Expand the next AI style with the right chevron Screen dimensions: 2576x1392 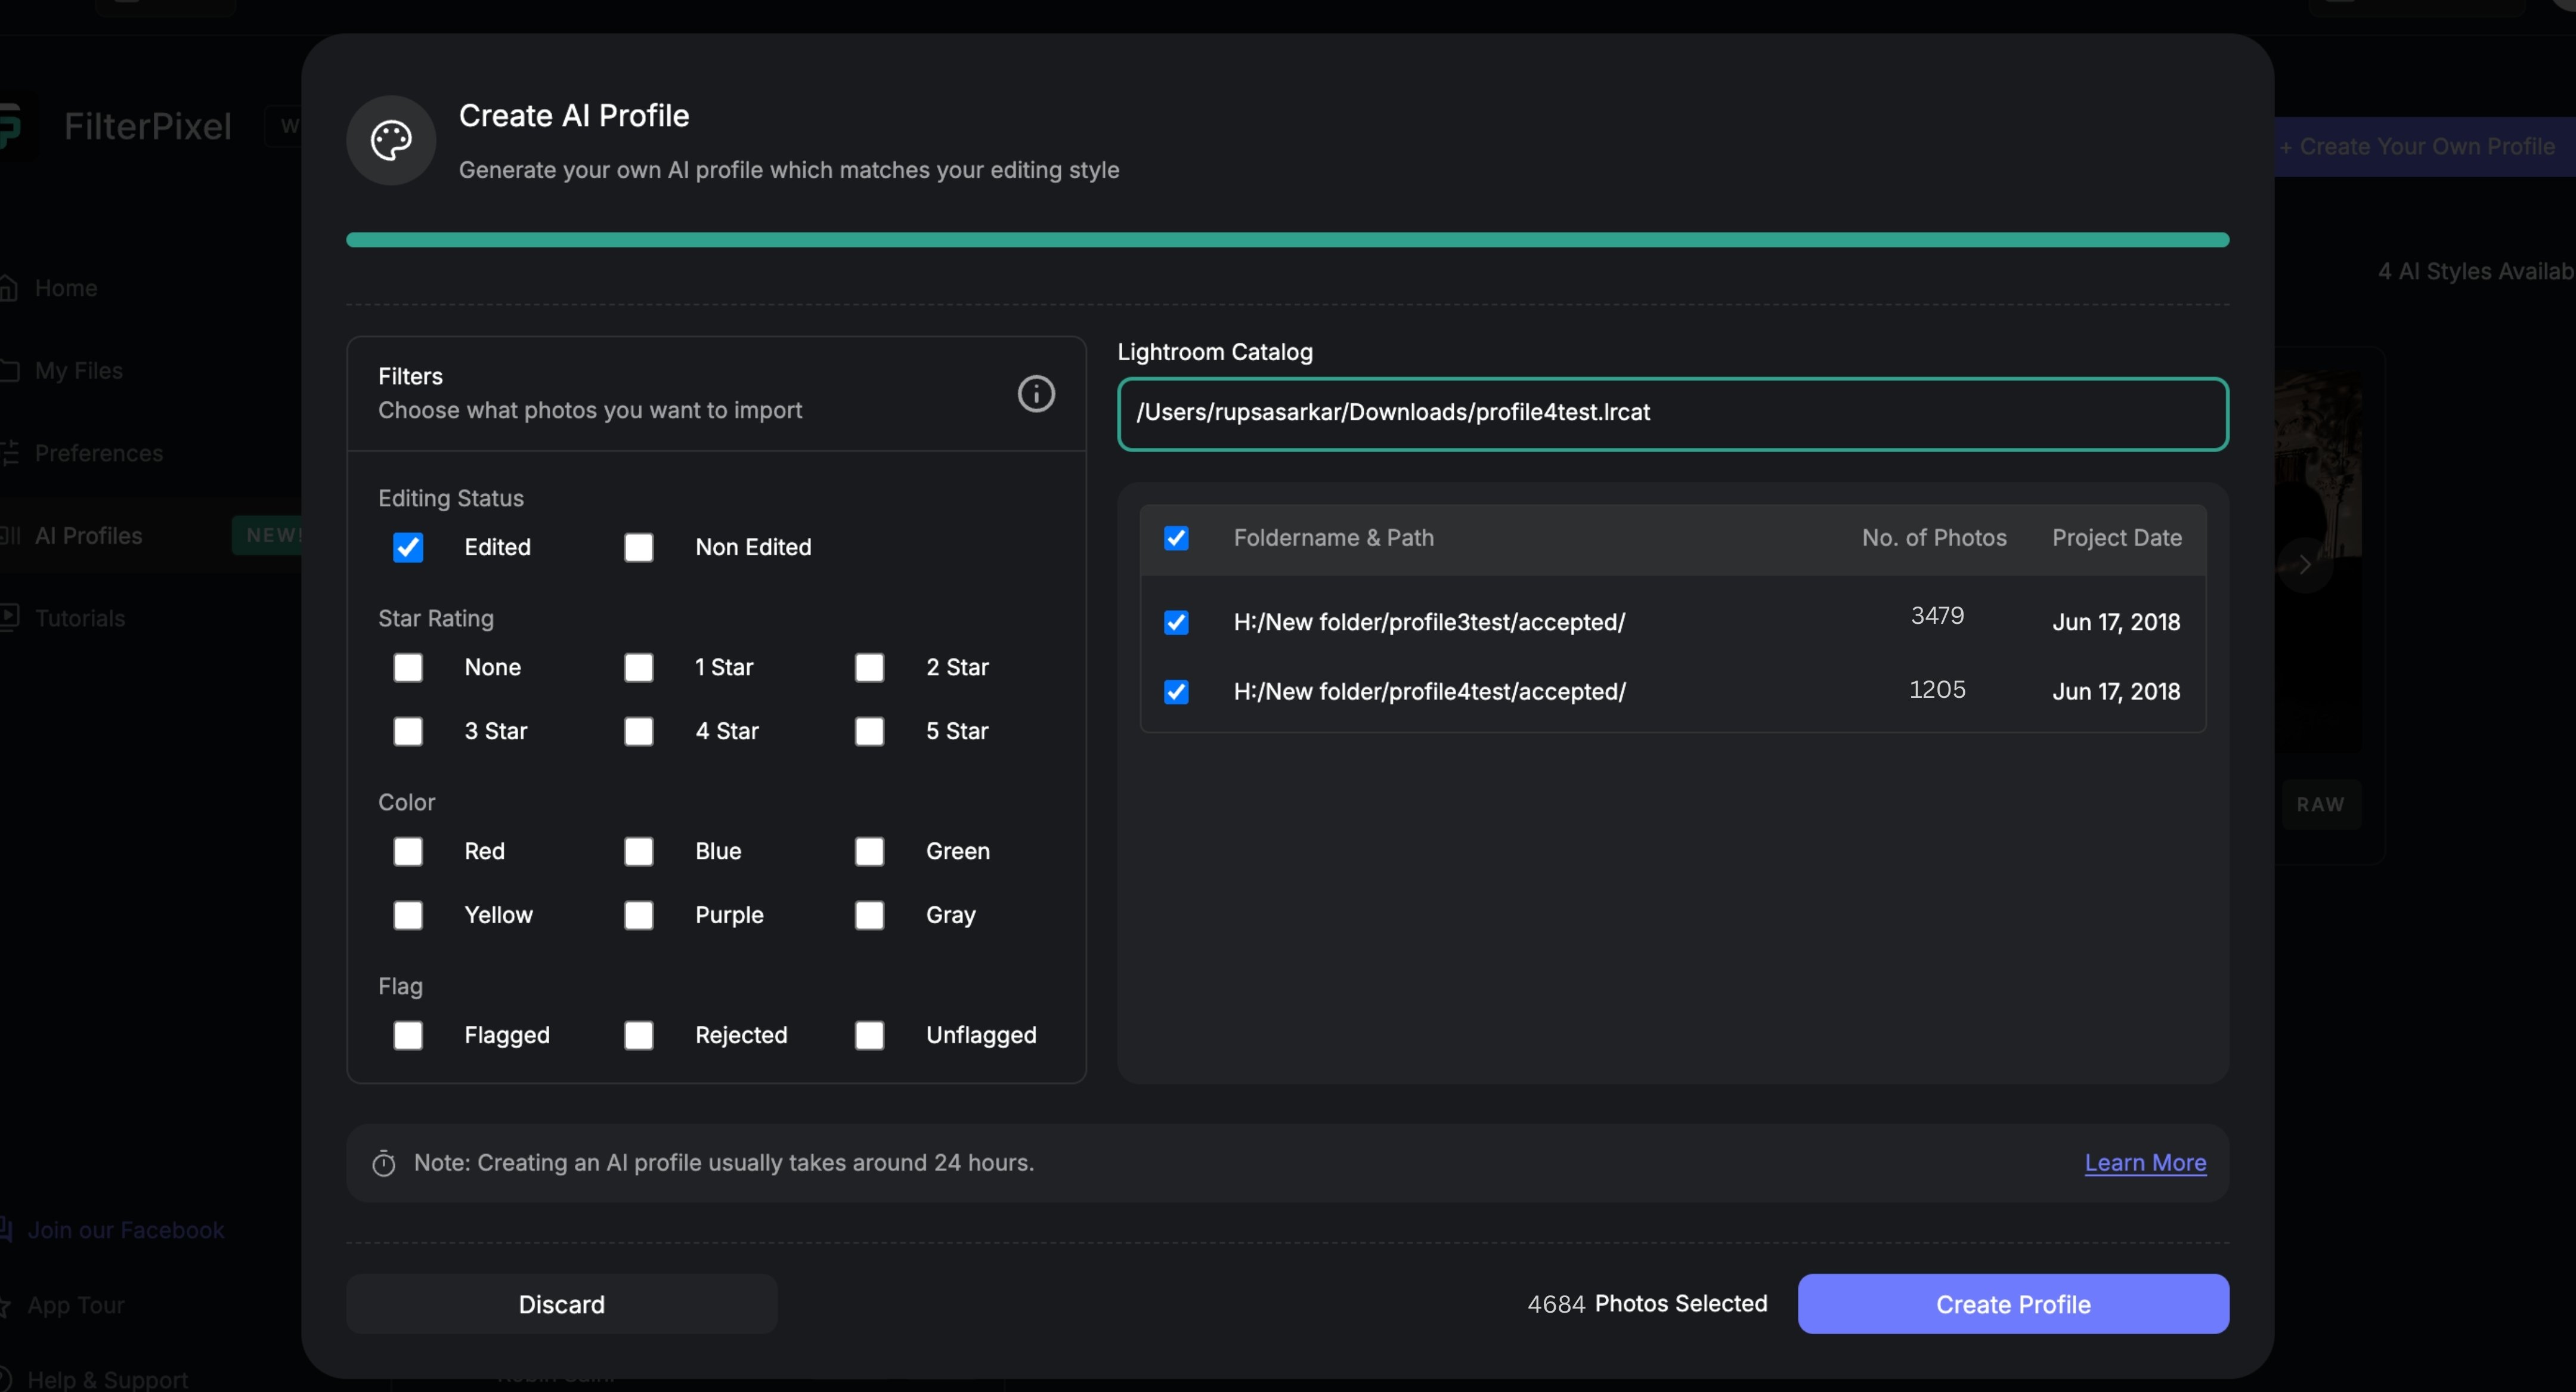(x=2304, y=565)
